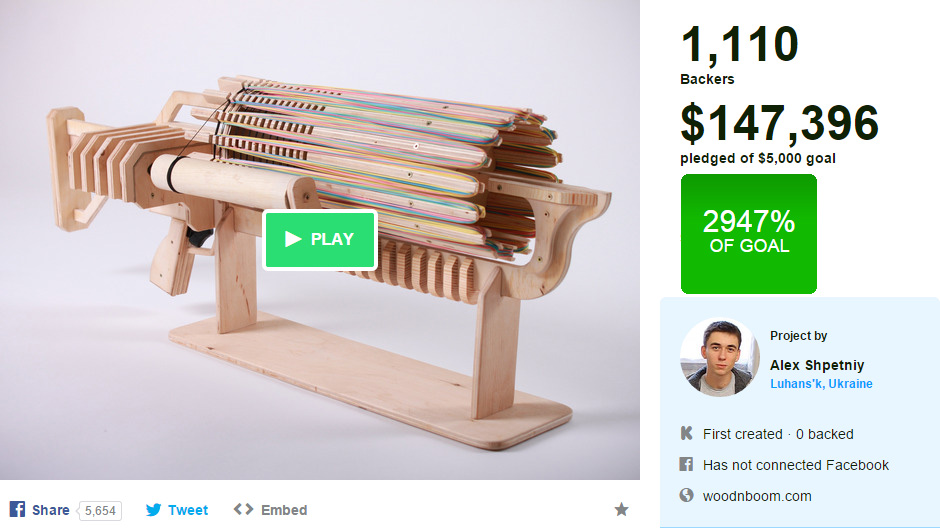This screenshot has width=940, height=528.
Task: Open creator name Alex Shpetniy
Action: pyautogui.click(x=817, y=365)
